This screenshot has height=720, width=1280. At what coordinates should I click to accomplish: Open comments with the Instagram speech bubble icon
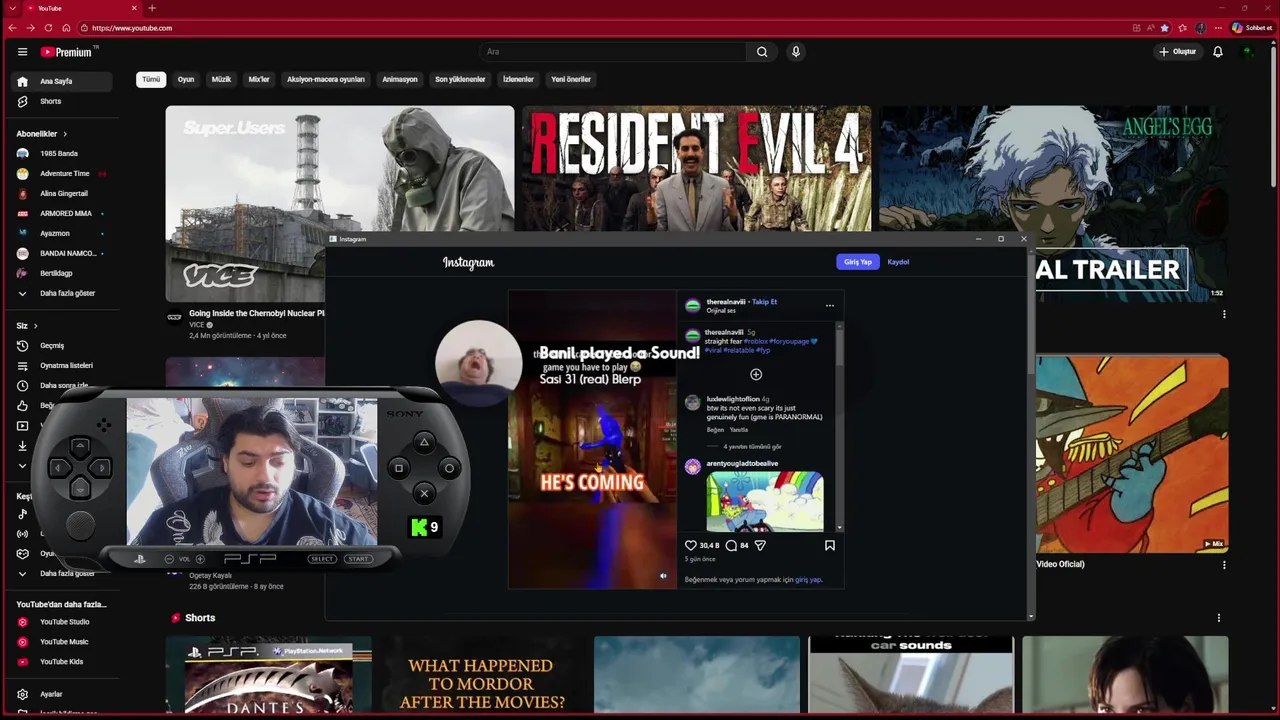pyautogui.click(x=731, y=545)
